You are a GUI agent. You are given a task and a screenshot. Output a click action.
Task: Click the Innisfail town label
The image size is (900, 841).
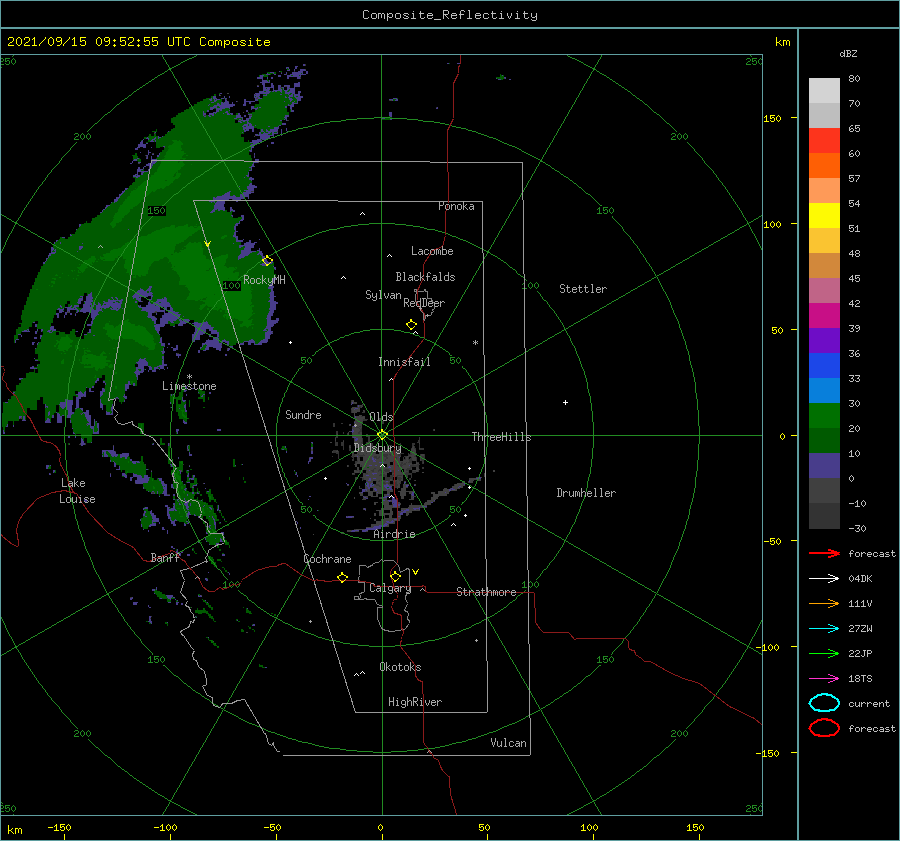point(404,362)
